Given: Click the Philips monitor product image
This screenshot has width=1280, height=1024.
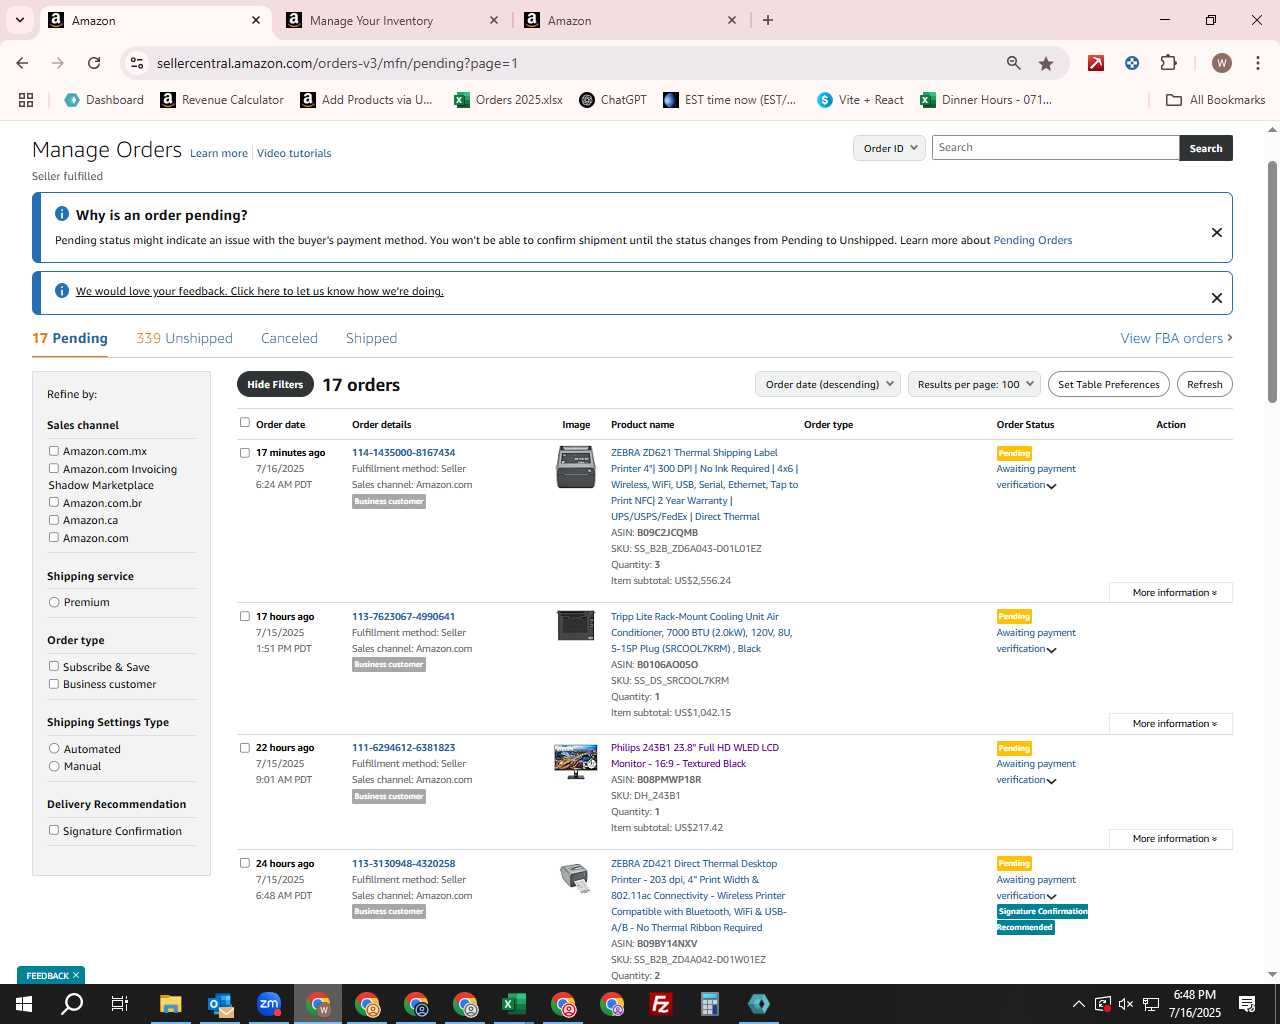Looking at the screenshot, I should click(x=576, y=761).
